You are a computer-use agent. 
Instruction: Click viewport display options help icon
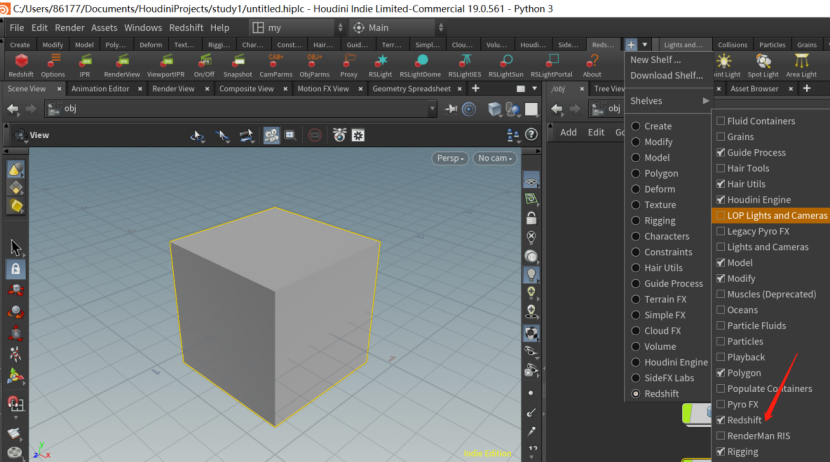(x=531, y=135)
